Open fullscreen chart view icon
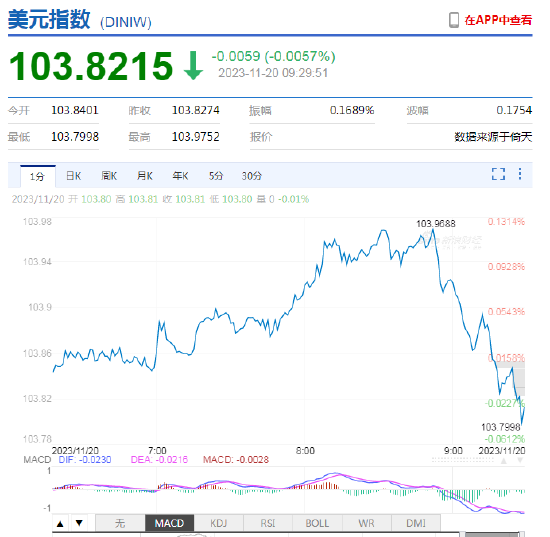 click(498, 174)
